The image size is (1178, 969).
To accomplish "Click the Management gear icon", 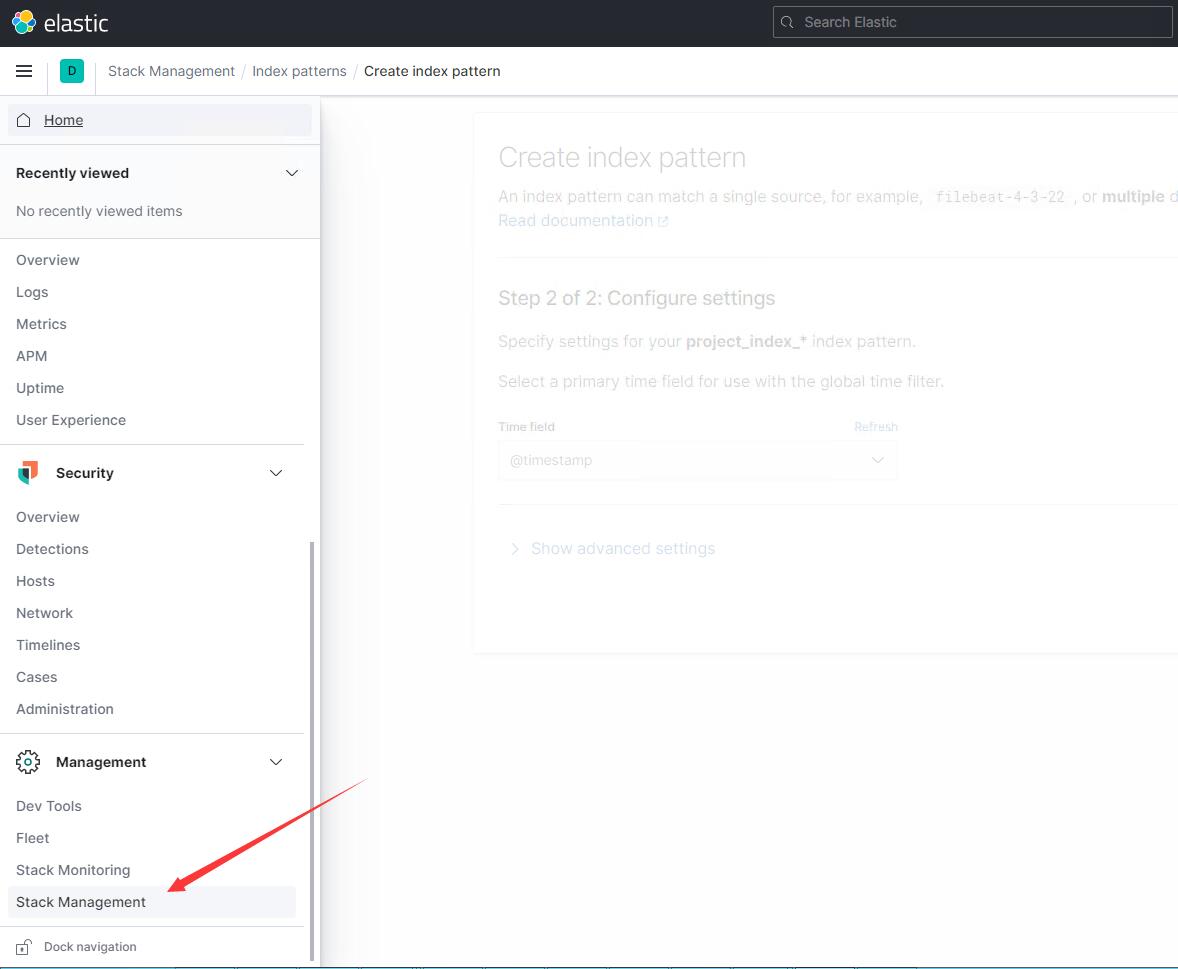I will coord(28,762).
